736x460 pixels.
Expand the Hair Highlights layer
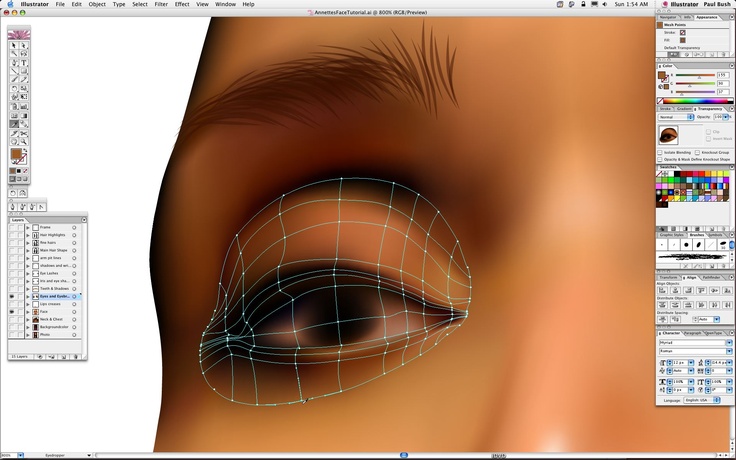pyautogui.click(x=28, y=235)
